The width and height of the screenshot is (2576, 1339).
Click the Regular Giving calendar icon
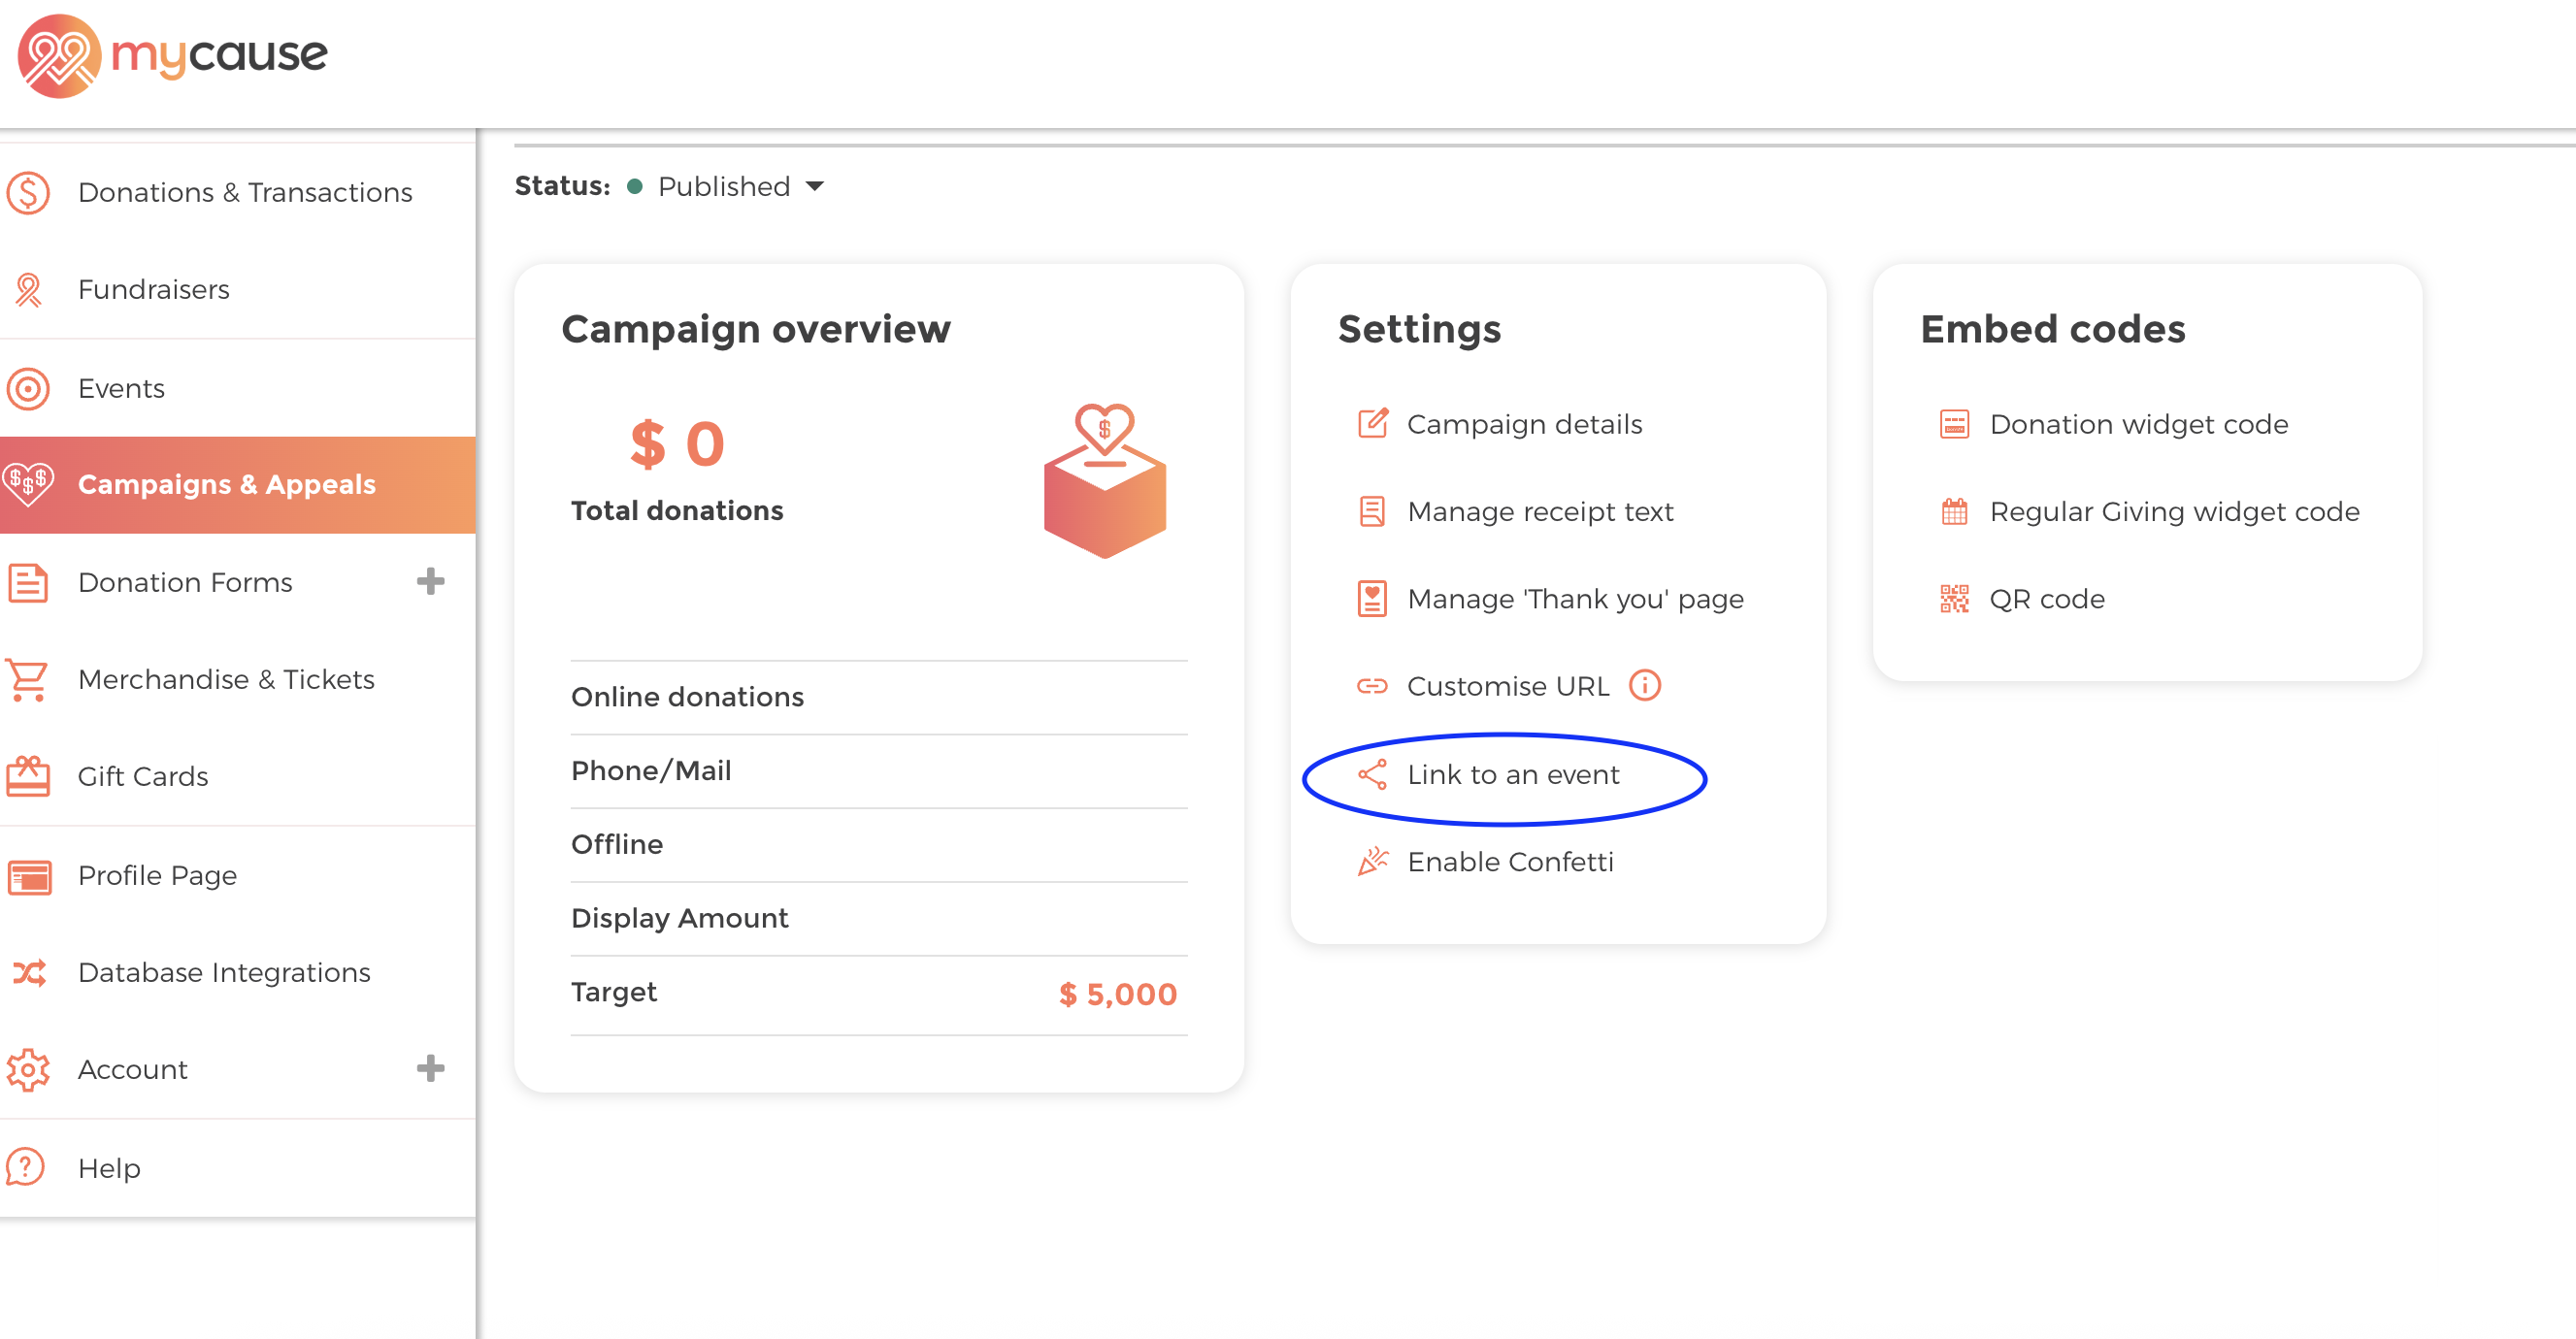coord(1954,512)
